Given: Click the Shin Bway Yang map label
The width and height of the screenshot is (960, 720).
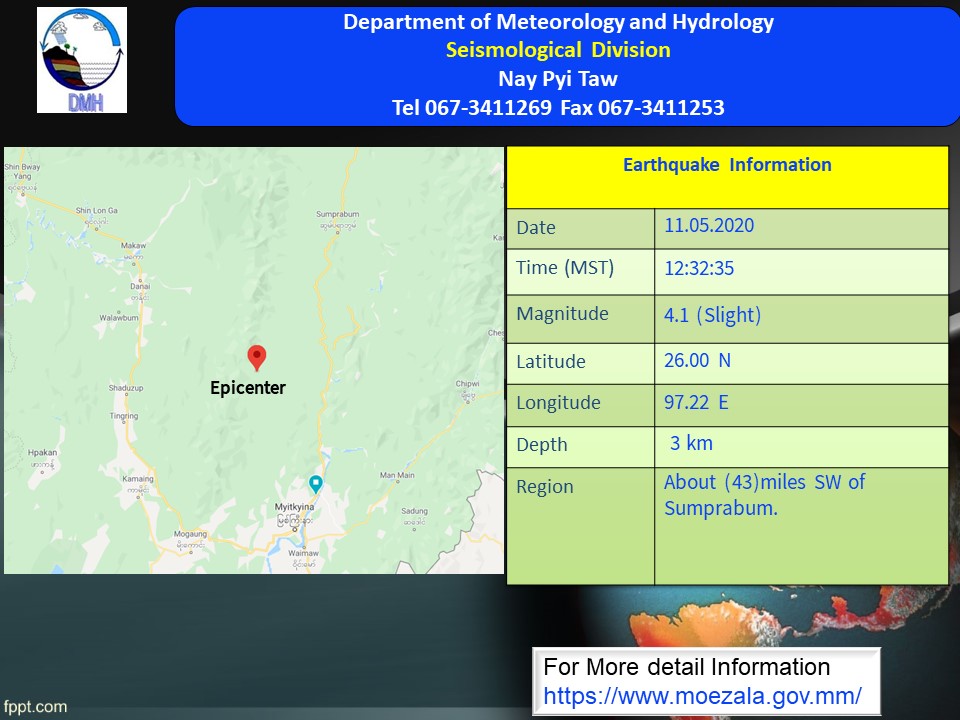Looking at the screenshot, I should 22,171.
